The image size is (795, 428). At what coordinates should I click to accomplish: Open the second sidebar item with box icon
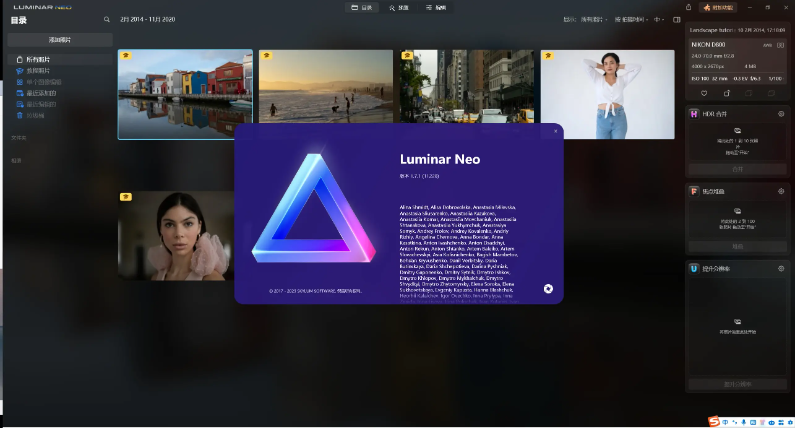point(60,70)
